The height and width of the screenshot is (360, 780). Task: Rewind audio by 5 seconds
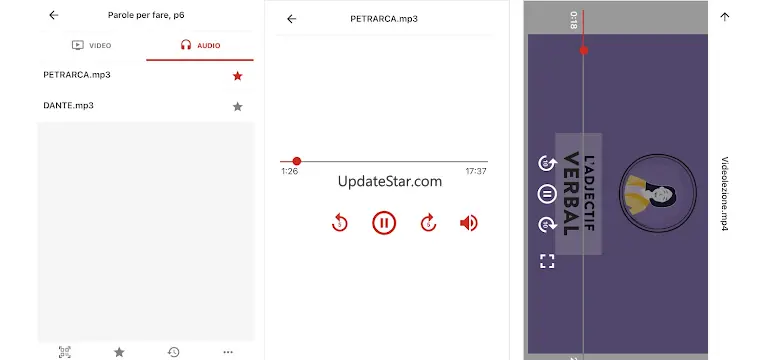340,223
